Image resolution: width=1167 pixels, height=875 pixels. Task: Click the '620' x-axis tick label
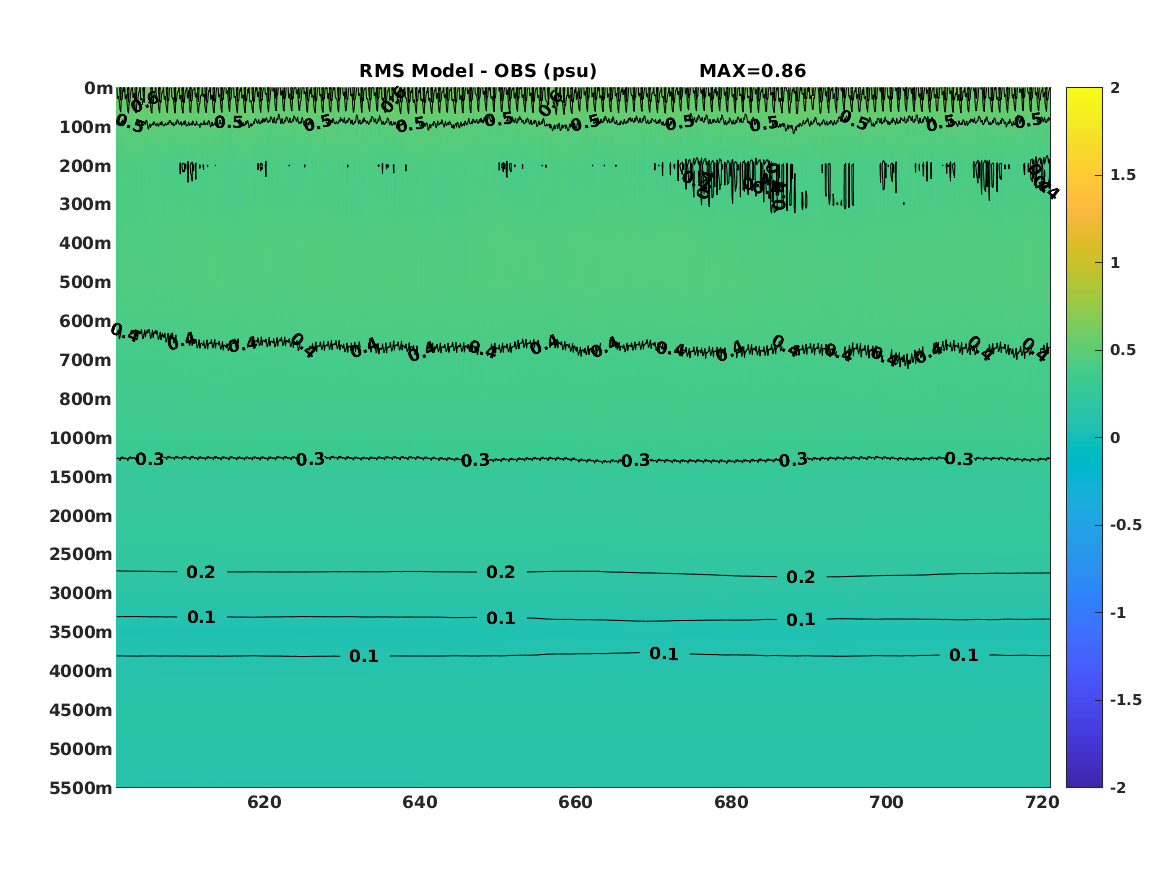[264, 802]
